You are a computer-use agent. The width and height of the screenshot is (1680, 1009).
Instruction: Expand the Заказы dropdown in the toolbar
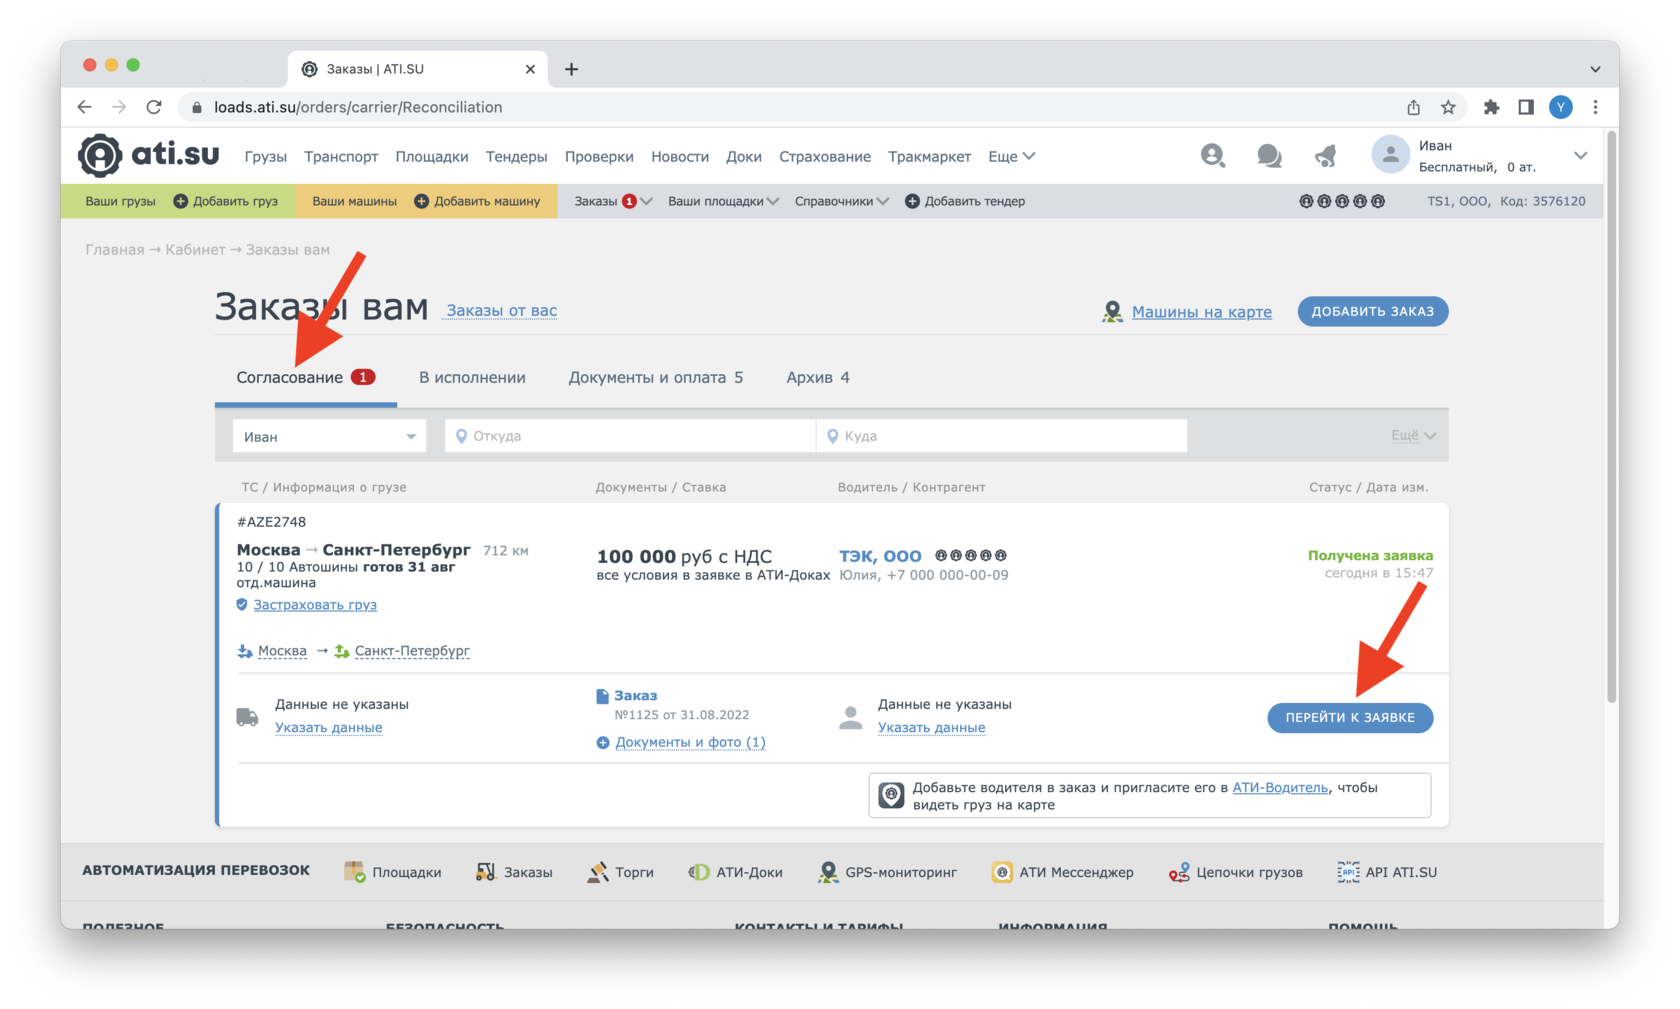pos(613,201)
